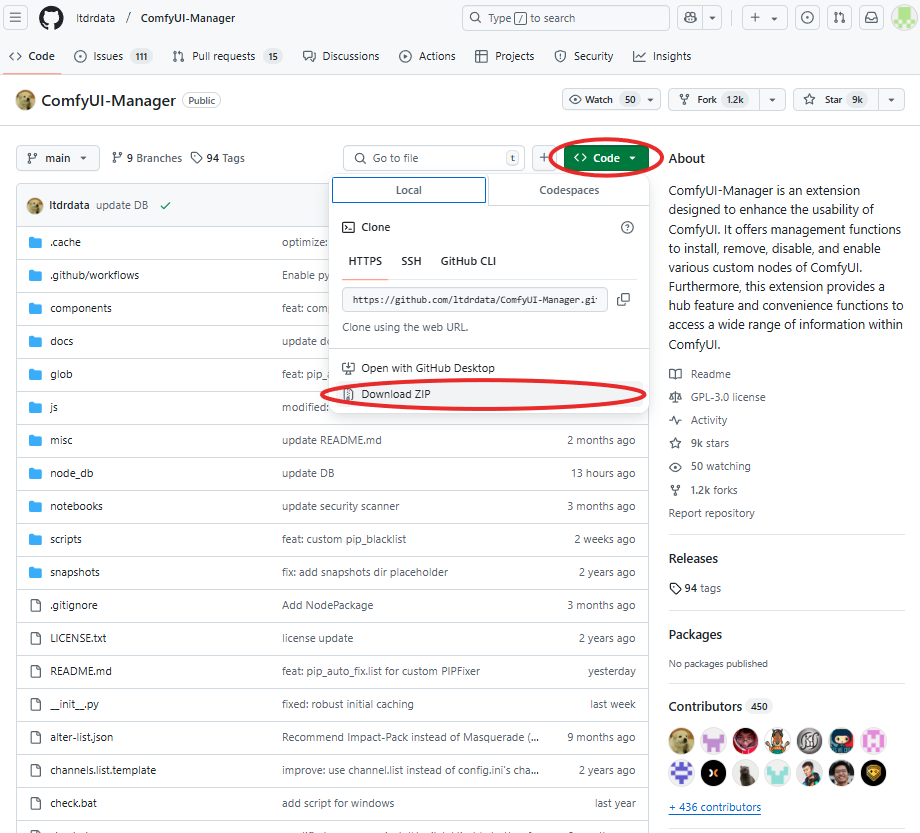Open the Projects tab

pyautogui.click(x=505, y=56)
